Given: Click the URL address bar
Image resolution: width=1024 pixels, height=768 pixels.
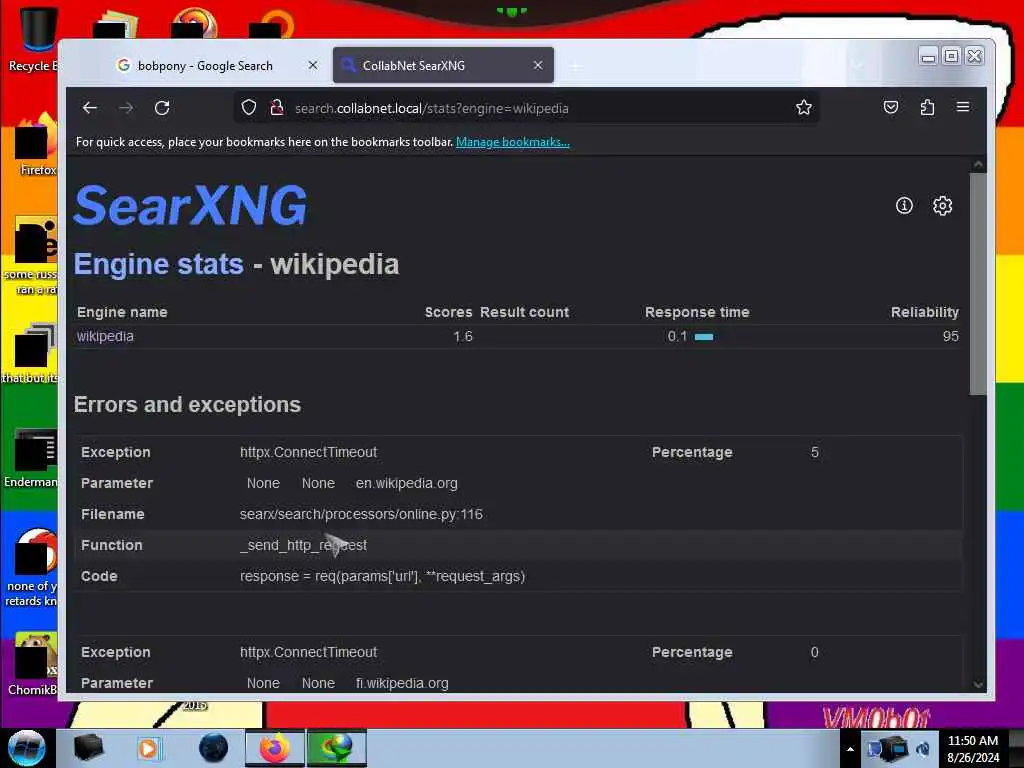Looking at the screenshot, I should (x=526, y=108).
